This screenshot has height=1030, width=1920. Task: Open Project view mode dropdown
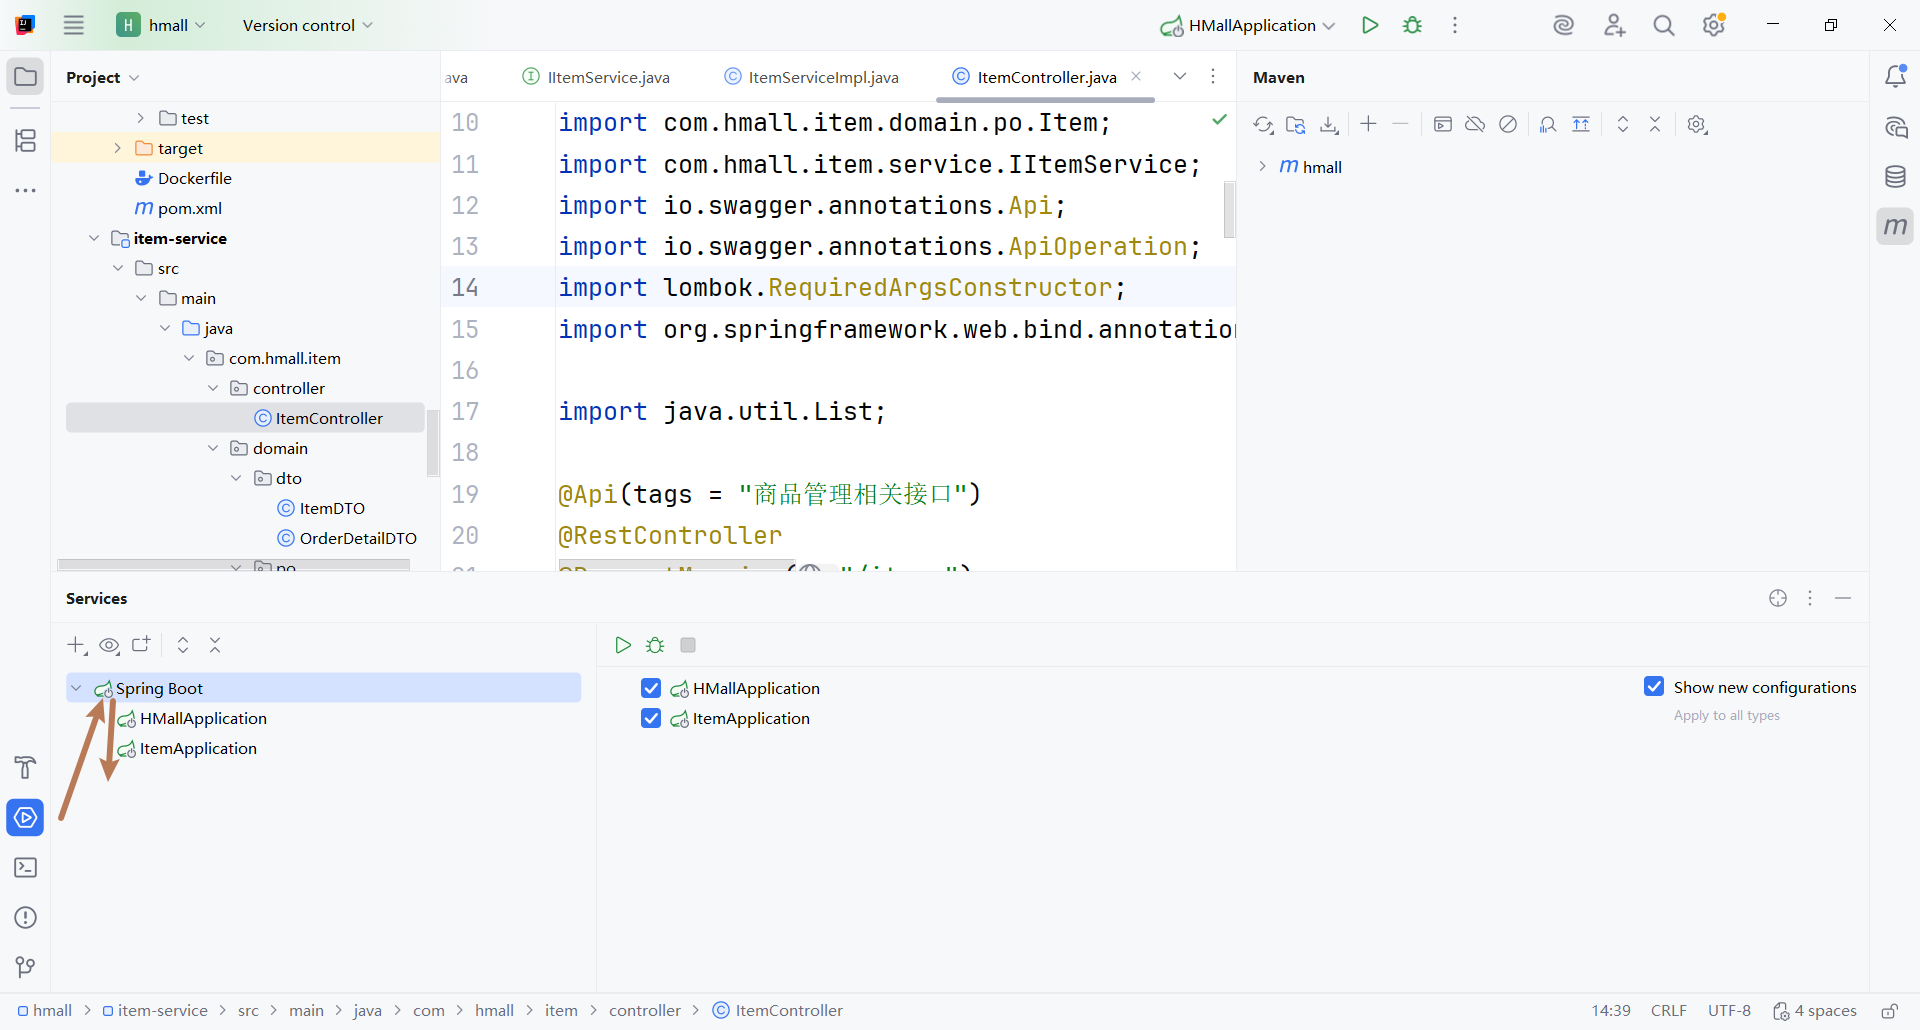click(103, 77)
